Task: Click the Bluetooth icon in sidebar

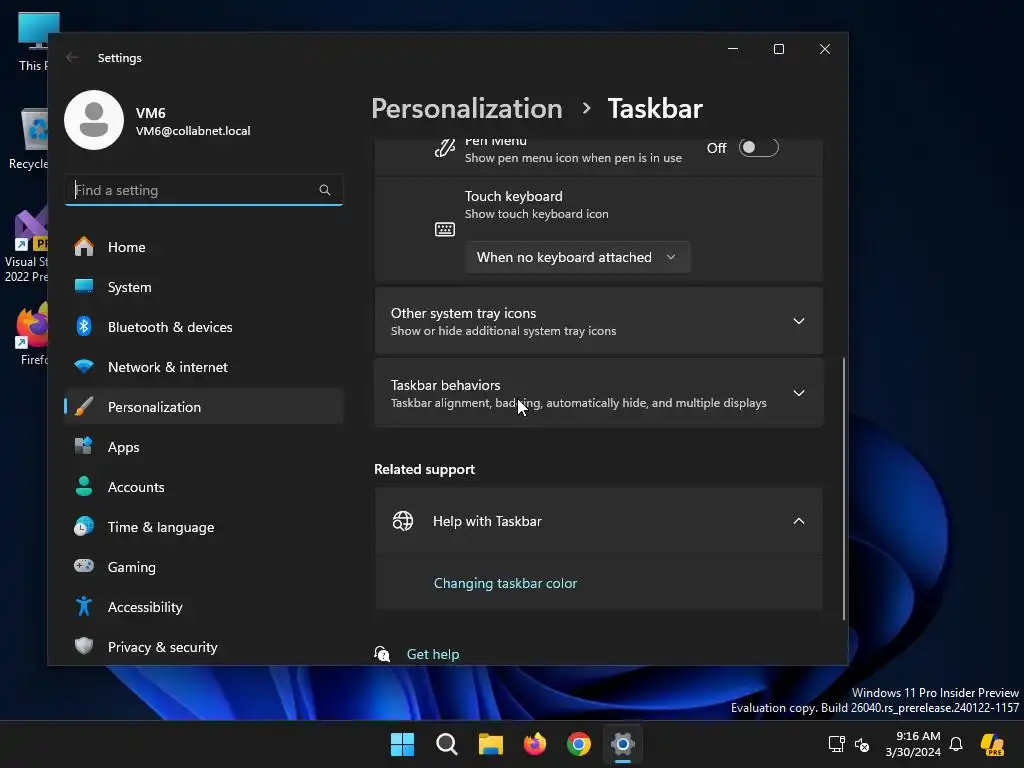Action: pos(84,327)
